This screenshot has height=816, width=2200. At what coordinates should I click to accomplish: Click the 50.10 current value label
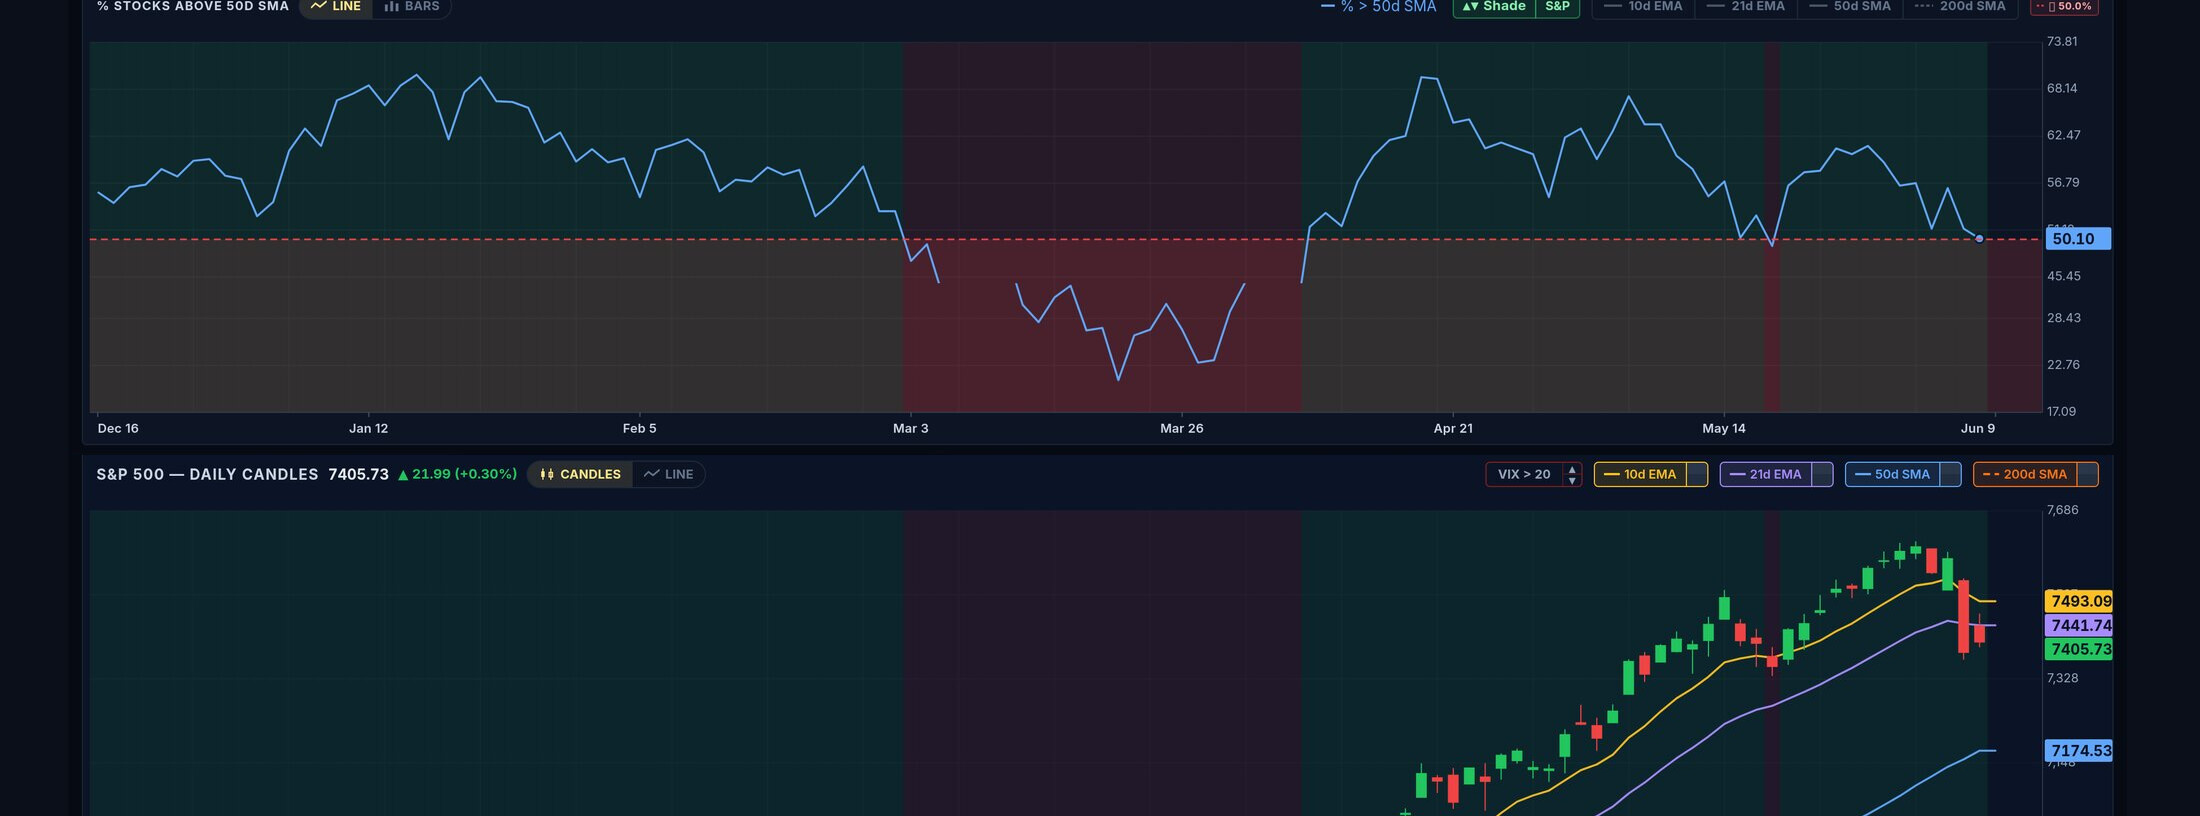tap(2078, 239)
